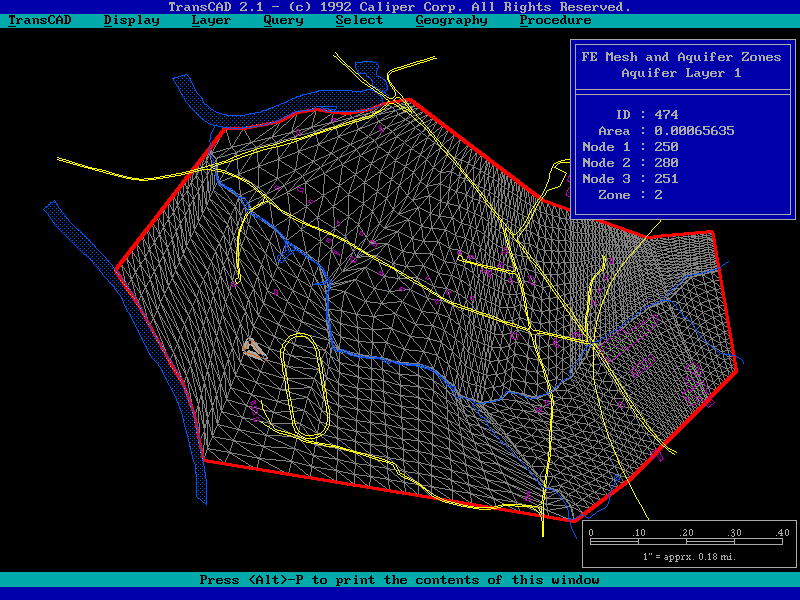Click the Node 3 value 251
Viewport: 800px width, 600px height.
coord(666,179)
